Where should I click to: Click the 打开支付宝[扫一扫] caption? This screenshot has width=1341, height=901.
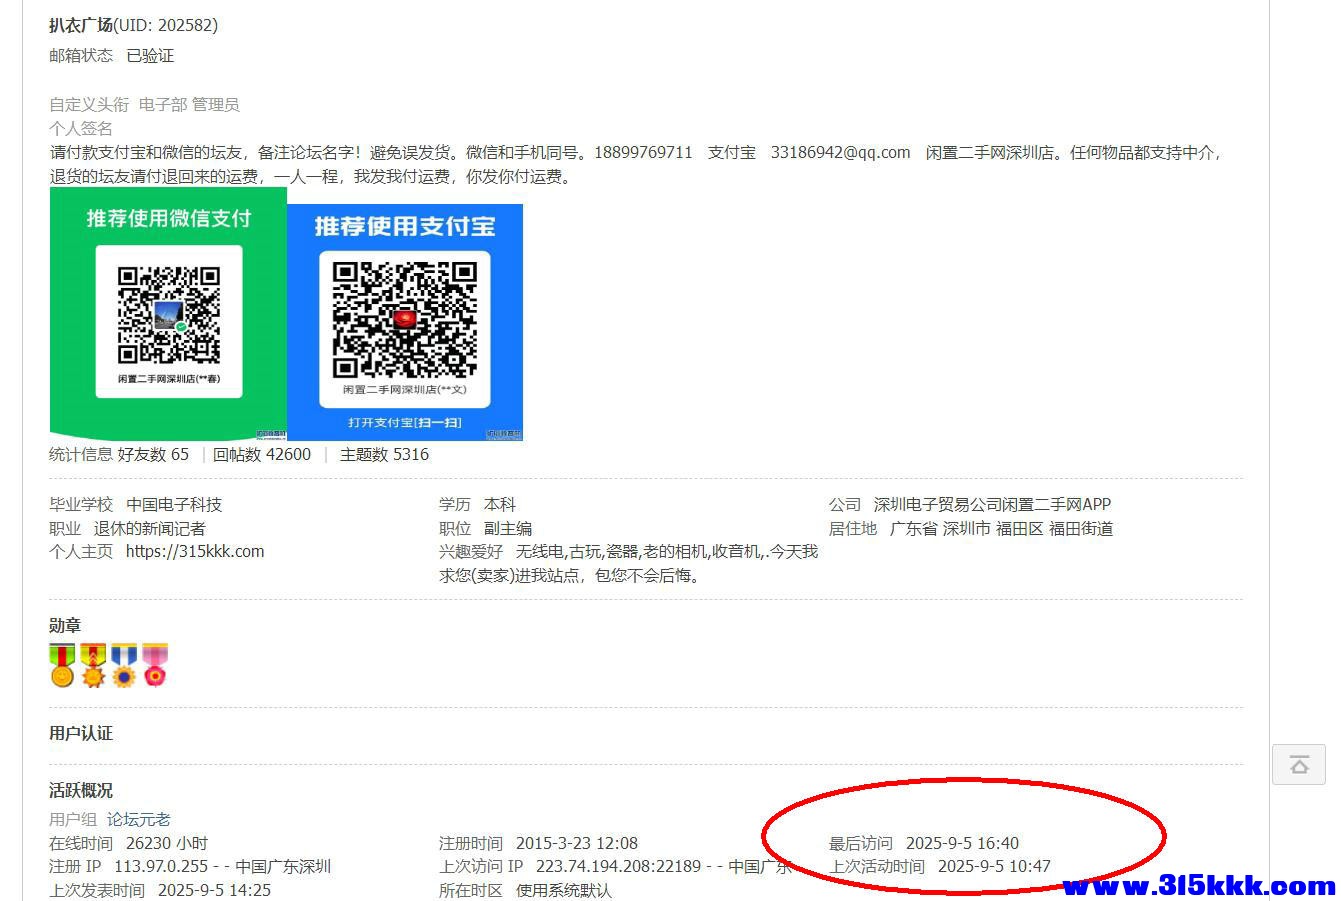(404, 423)
